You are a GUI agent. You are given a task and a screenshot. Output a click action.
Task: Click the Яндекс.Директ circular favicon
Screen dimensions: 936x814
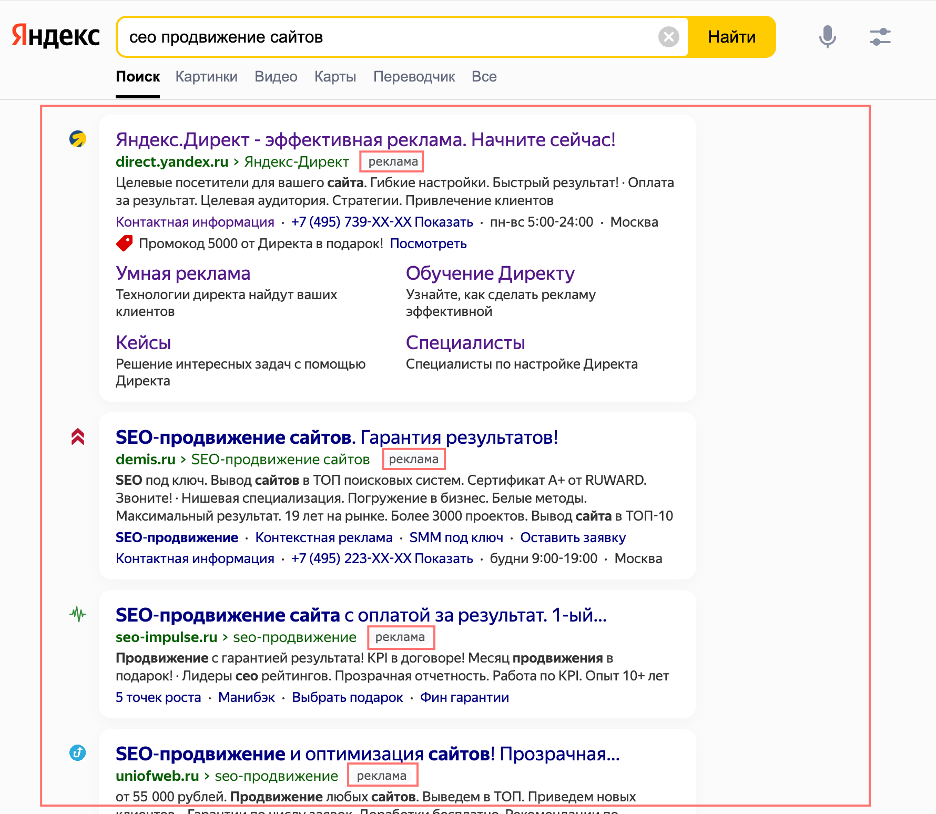(75, 140)
